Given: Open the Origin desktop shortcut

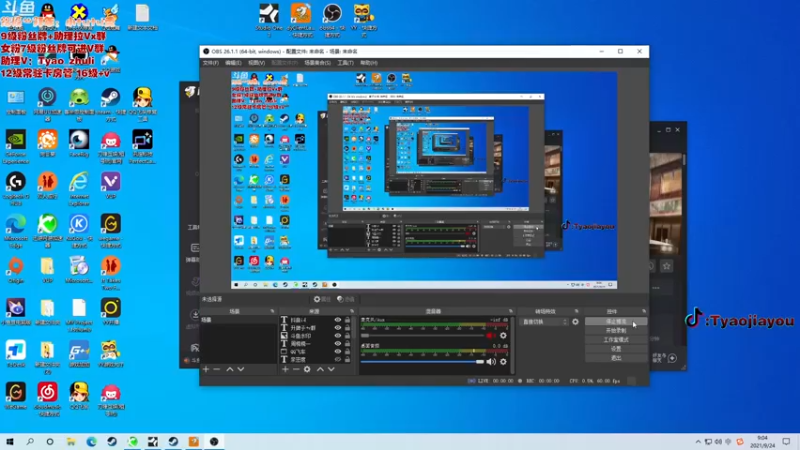Looking at the screenshot, I should 16,270.
